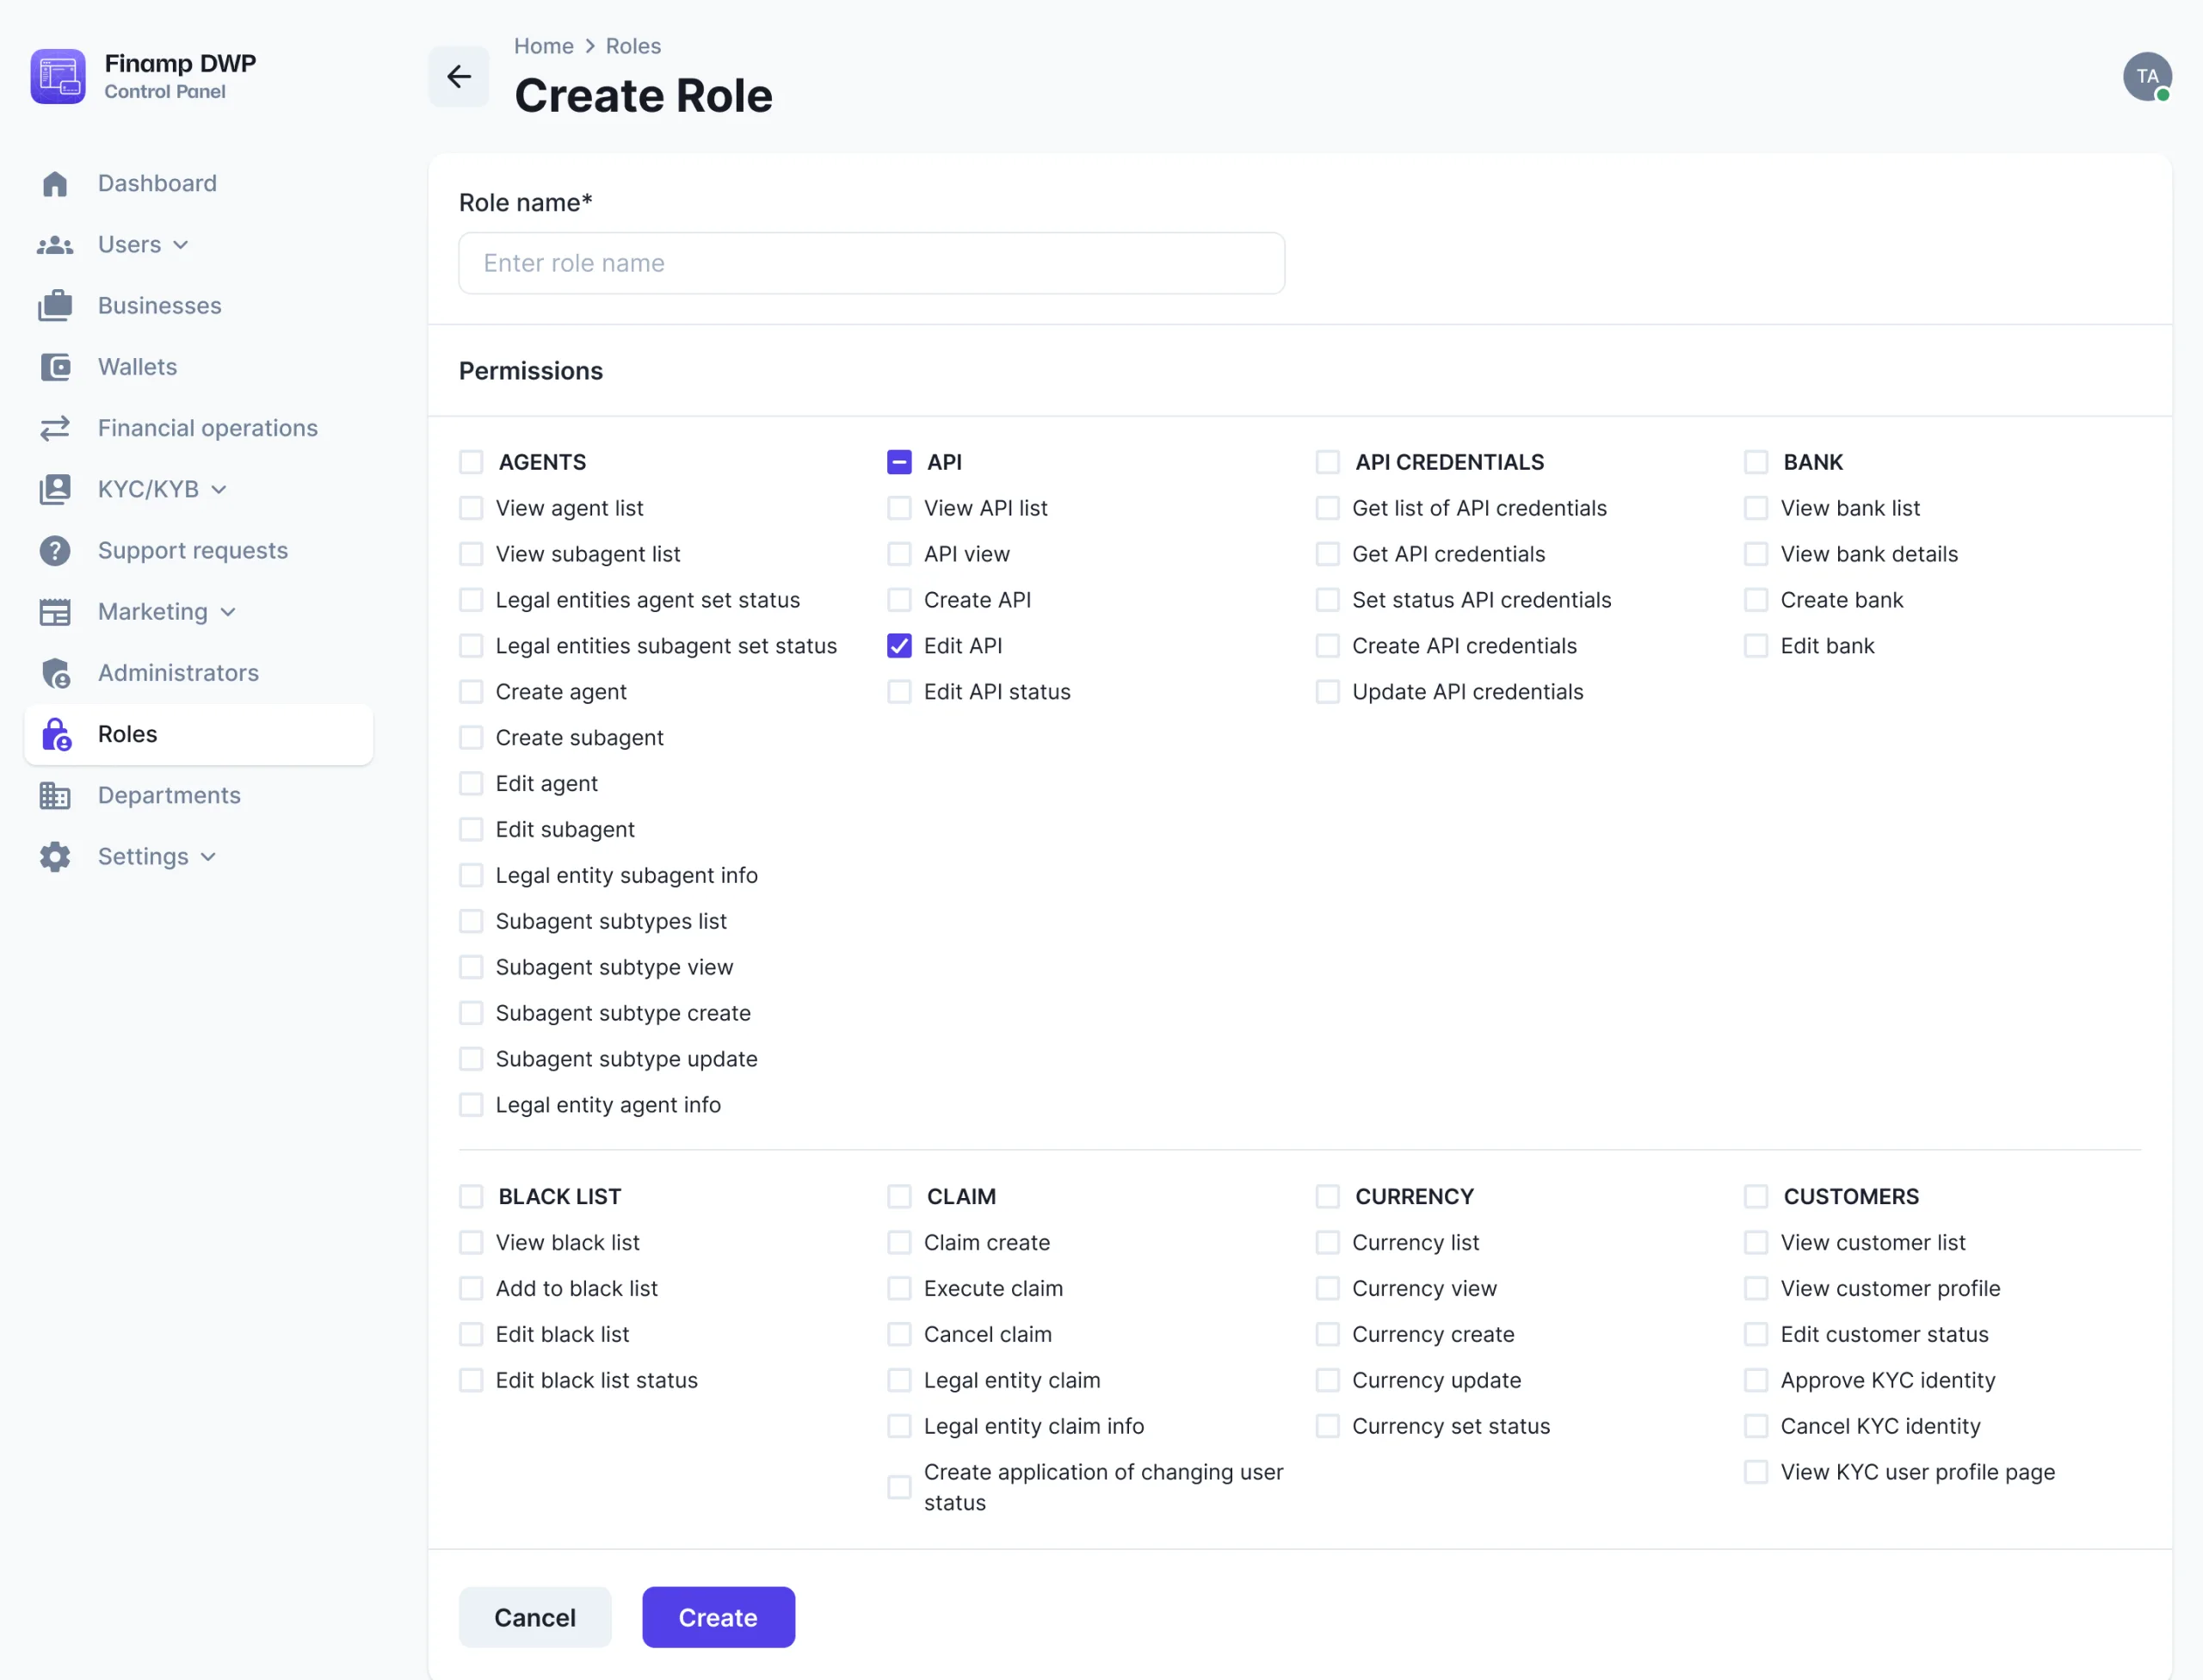Follow the Roles breadcrumb link
2203x1680 pixels.
click(x=633, y=46)
